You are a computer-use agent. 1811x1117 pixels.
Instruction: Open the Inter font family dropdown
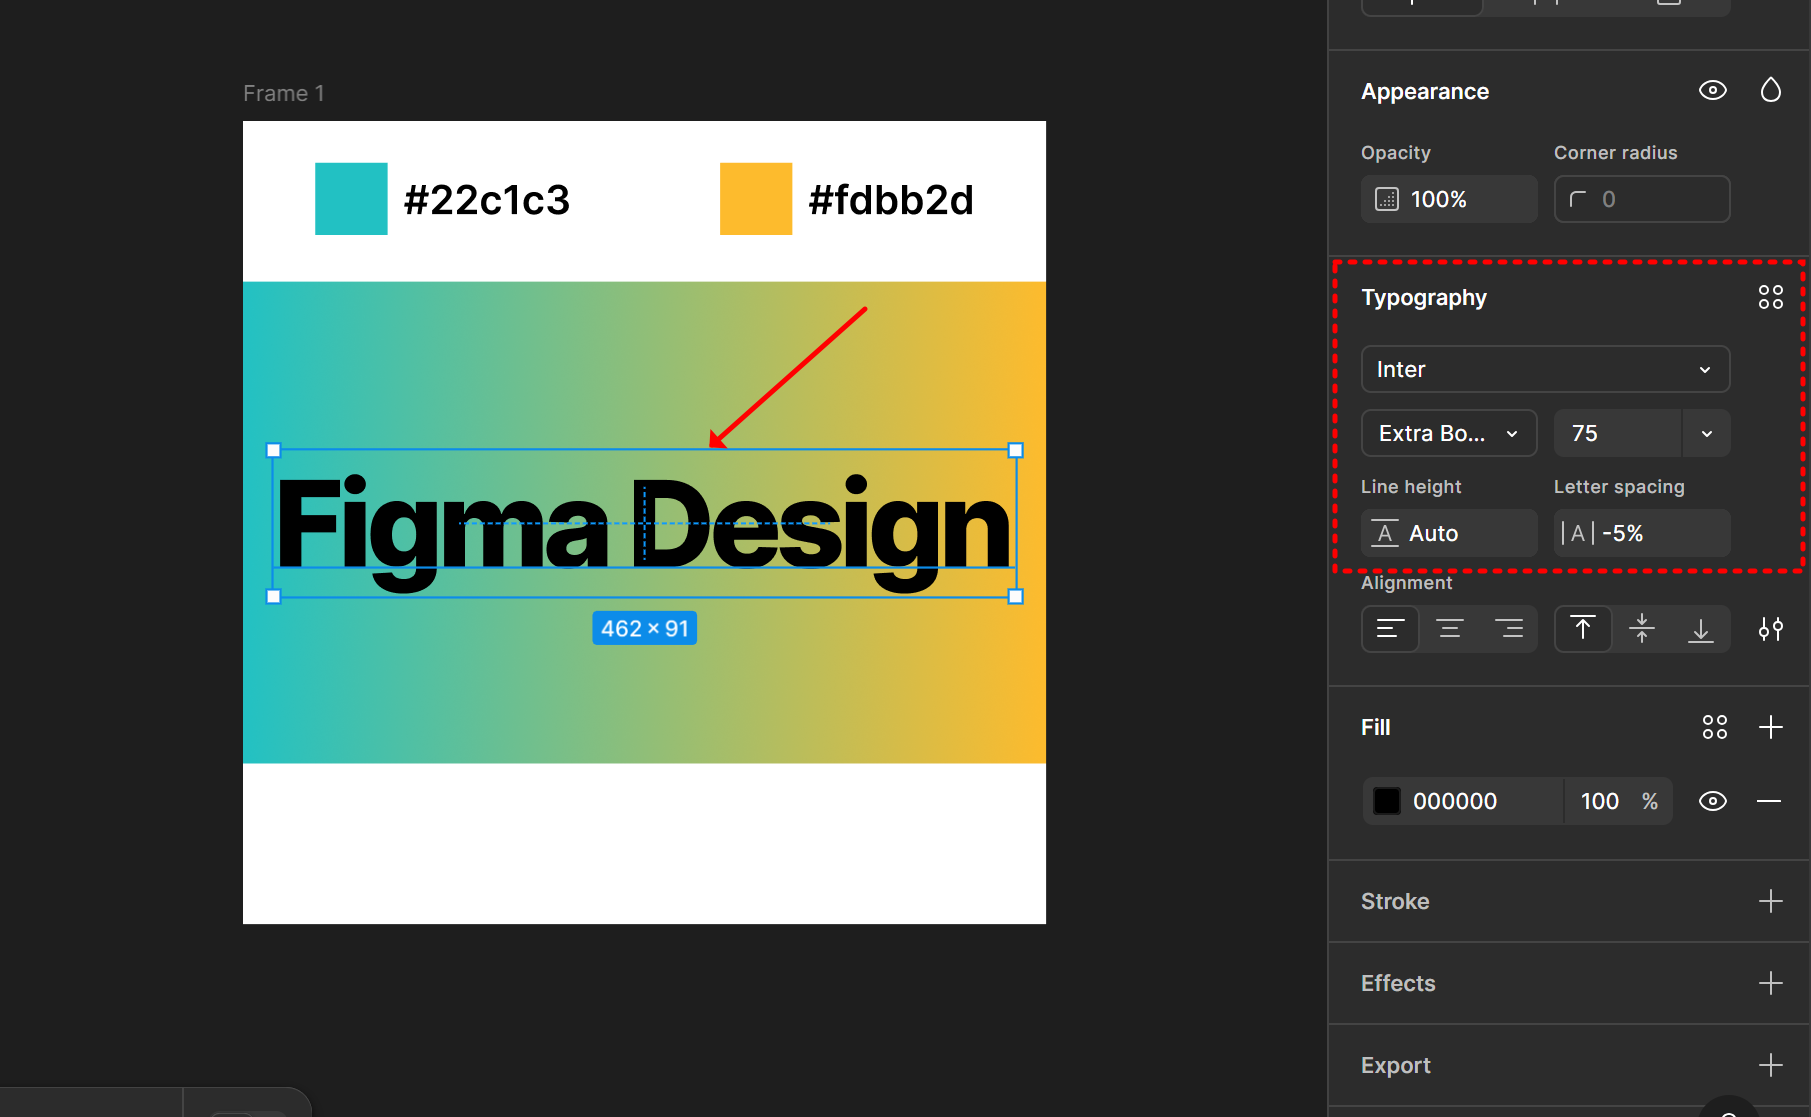point(1545,369)
